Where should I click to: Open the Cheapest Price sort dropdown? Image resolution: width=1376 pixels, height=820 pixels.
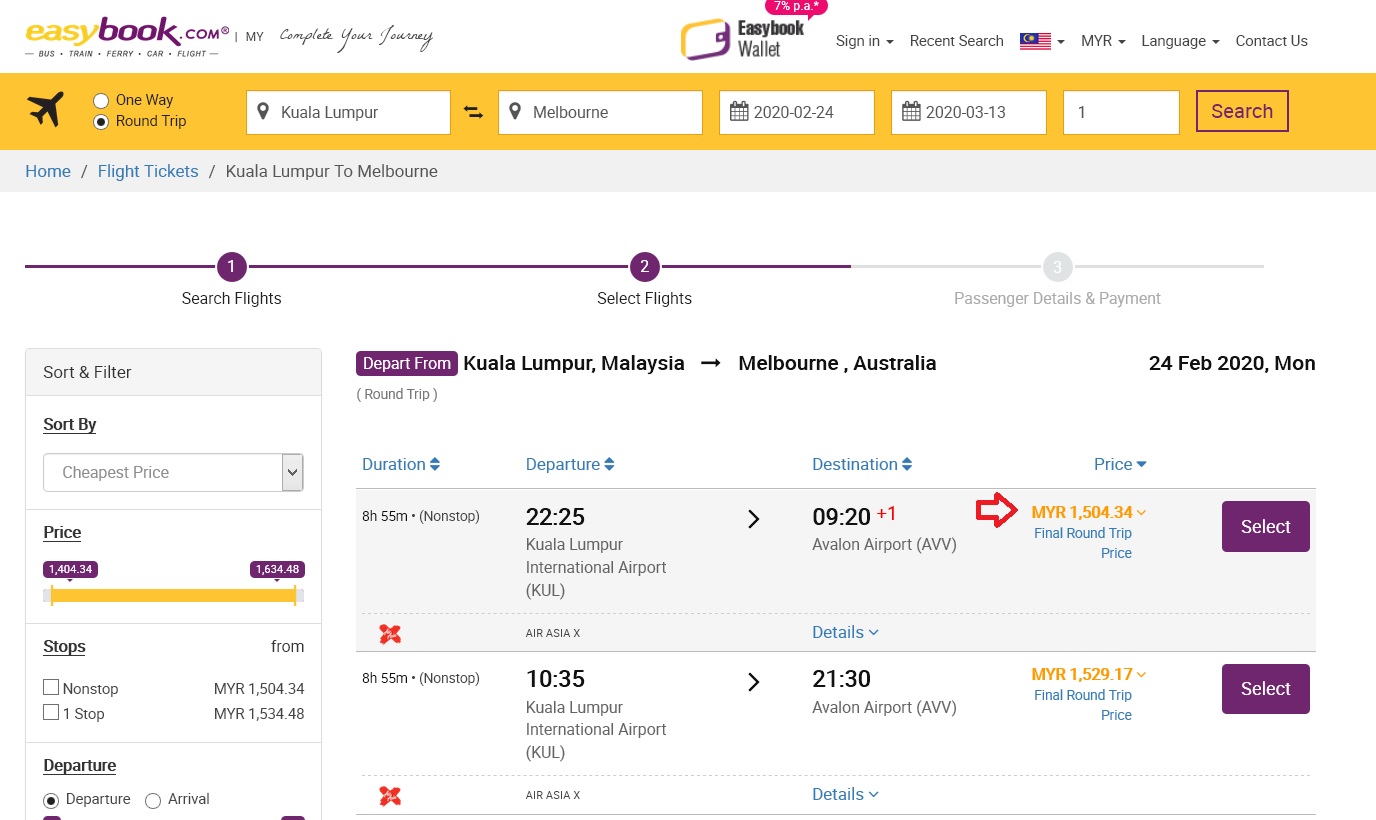173,472
